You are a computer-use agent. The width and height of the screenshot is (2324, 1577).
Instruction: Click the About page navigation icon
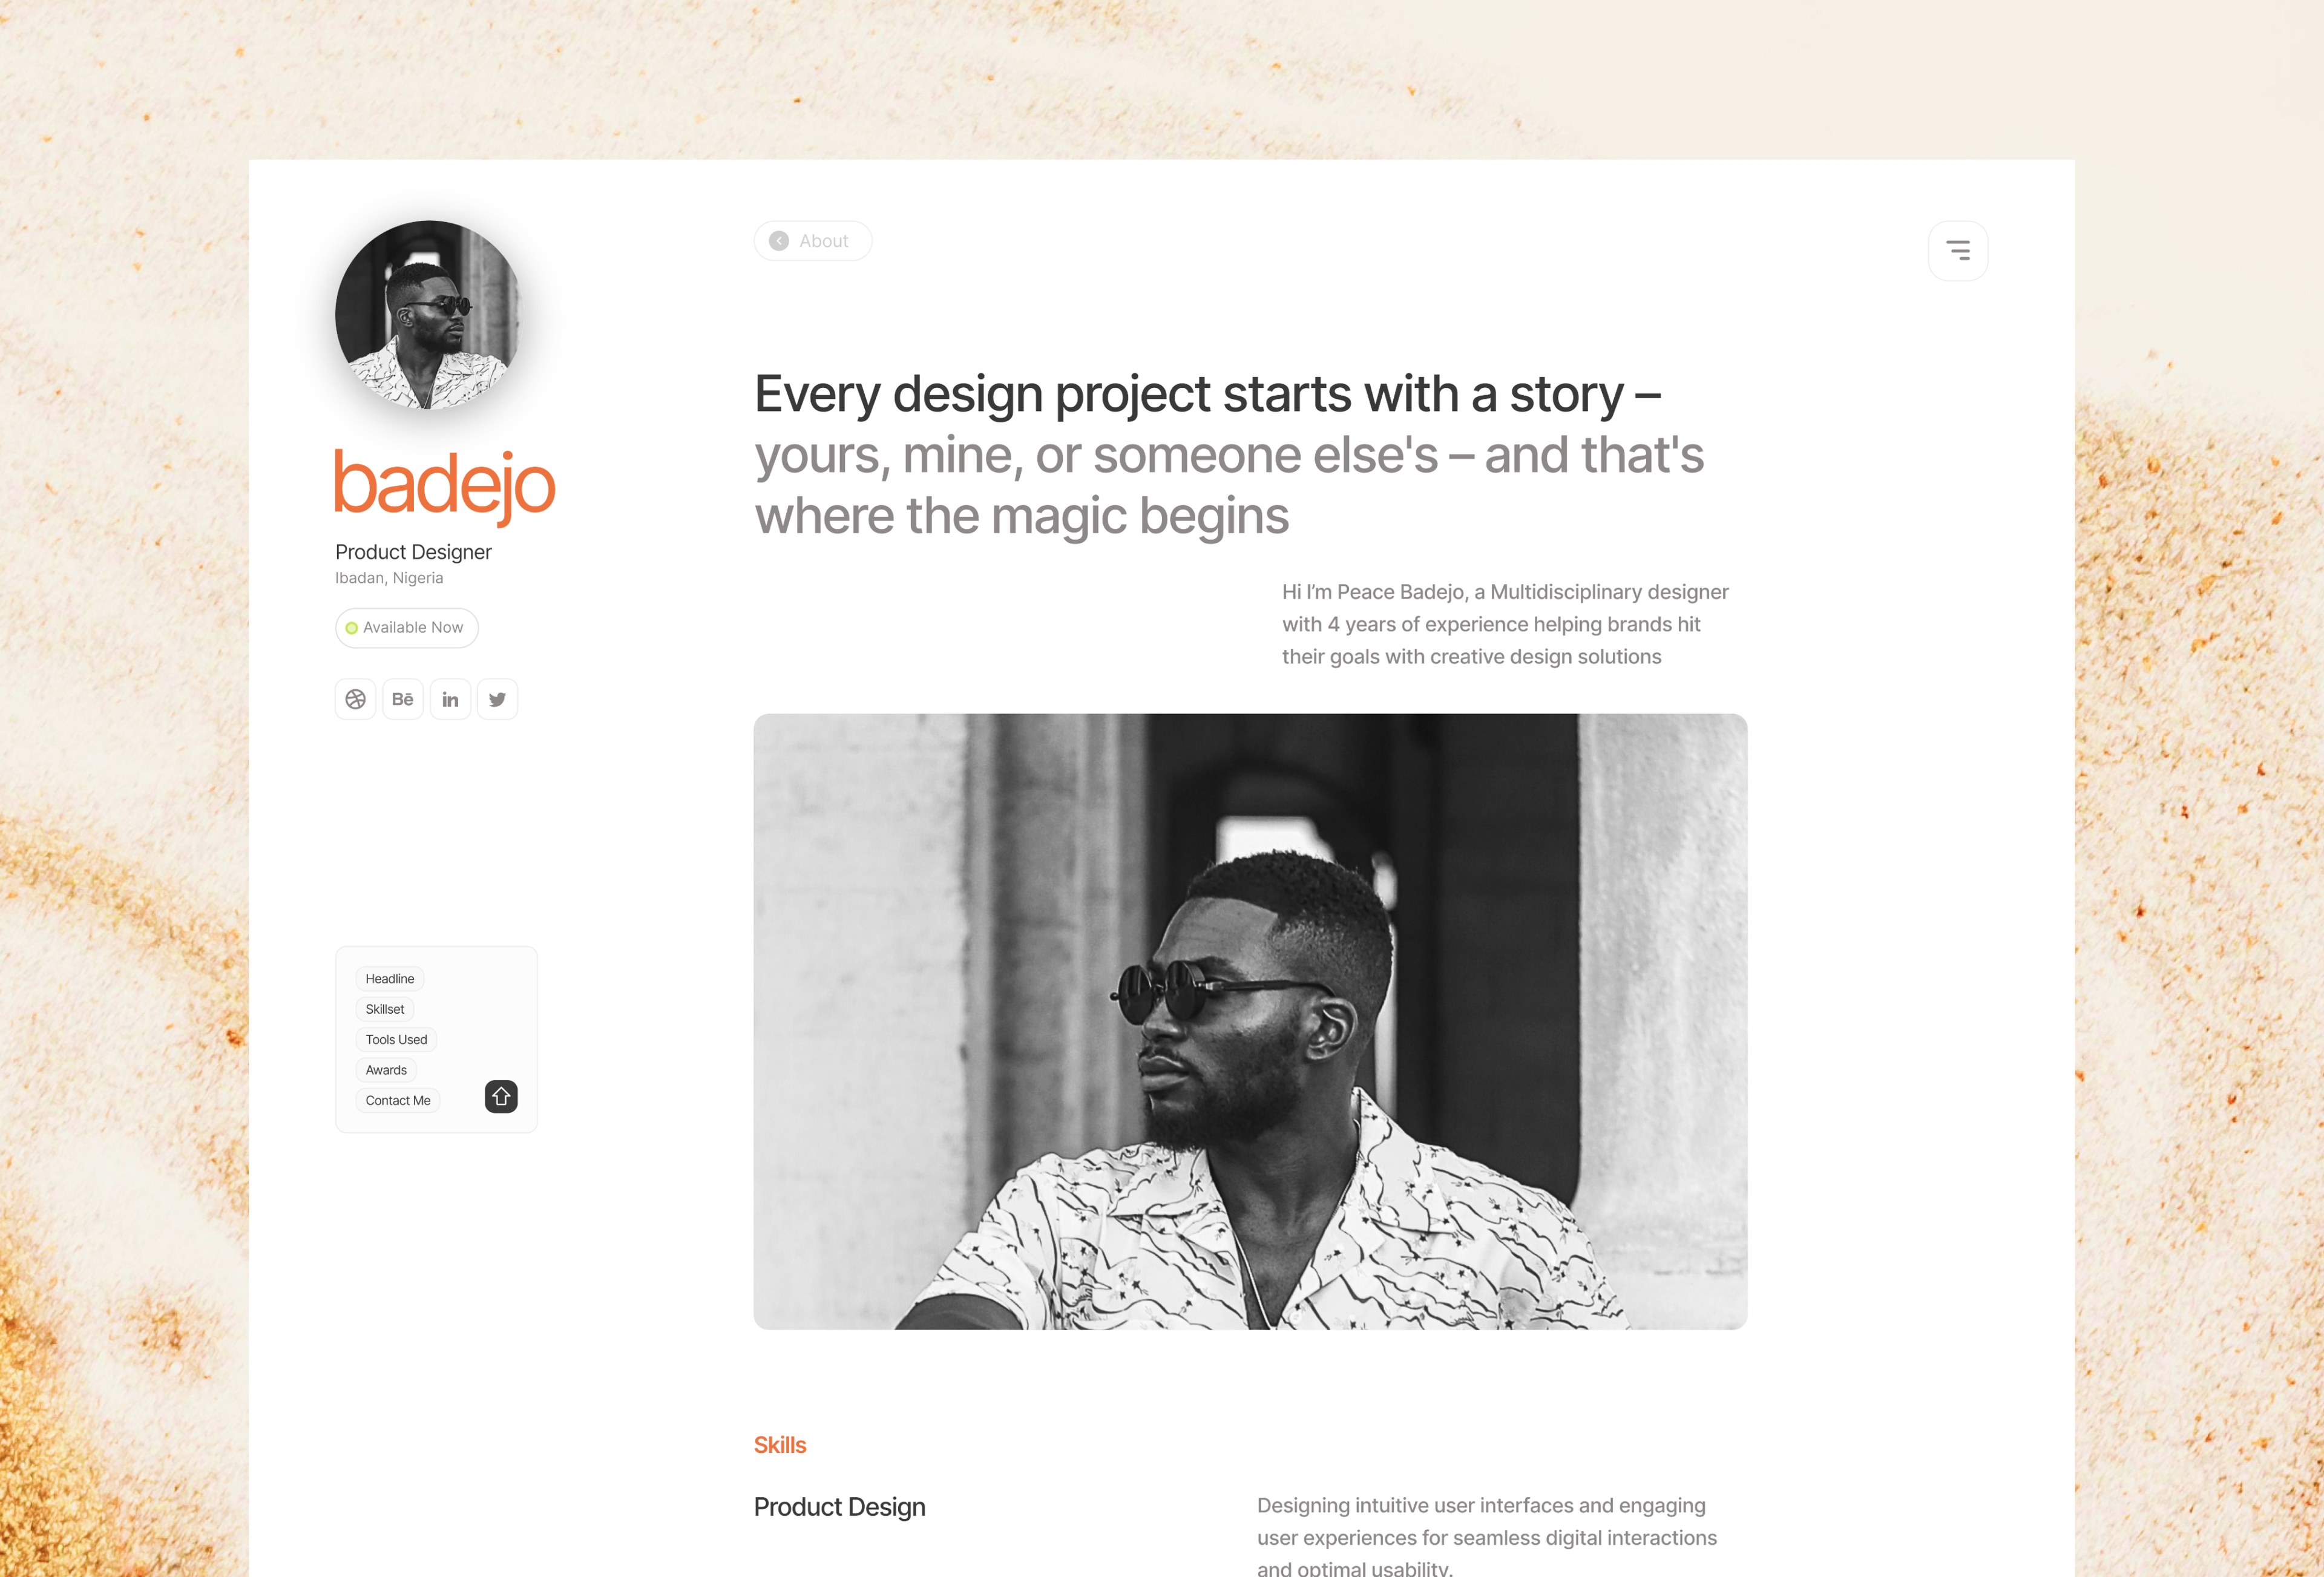point(780,241)
